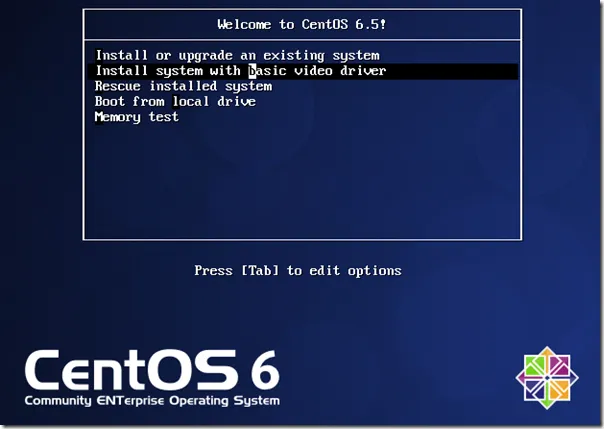Choose "Install system with basic video driver"
The image size is (604, 429).
tap(302, 71)
